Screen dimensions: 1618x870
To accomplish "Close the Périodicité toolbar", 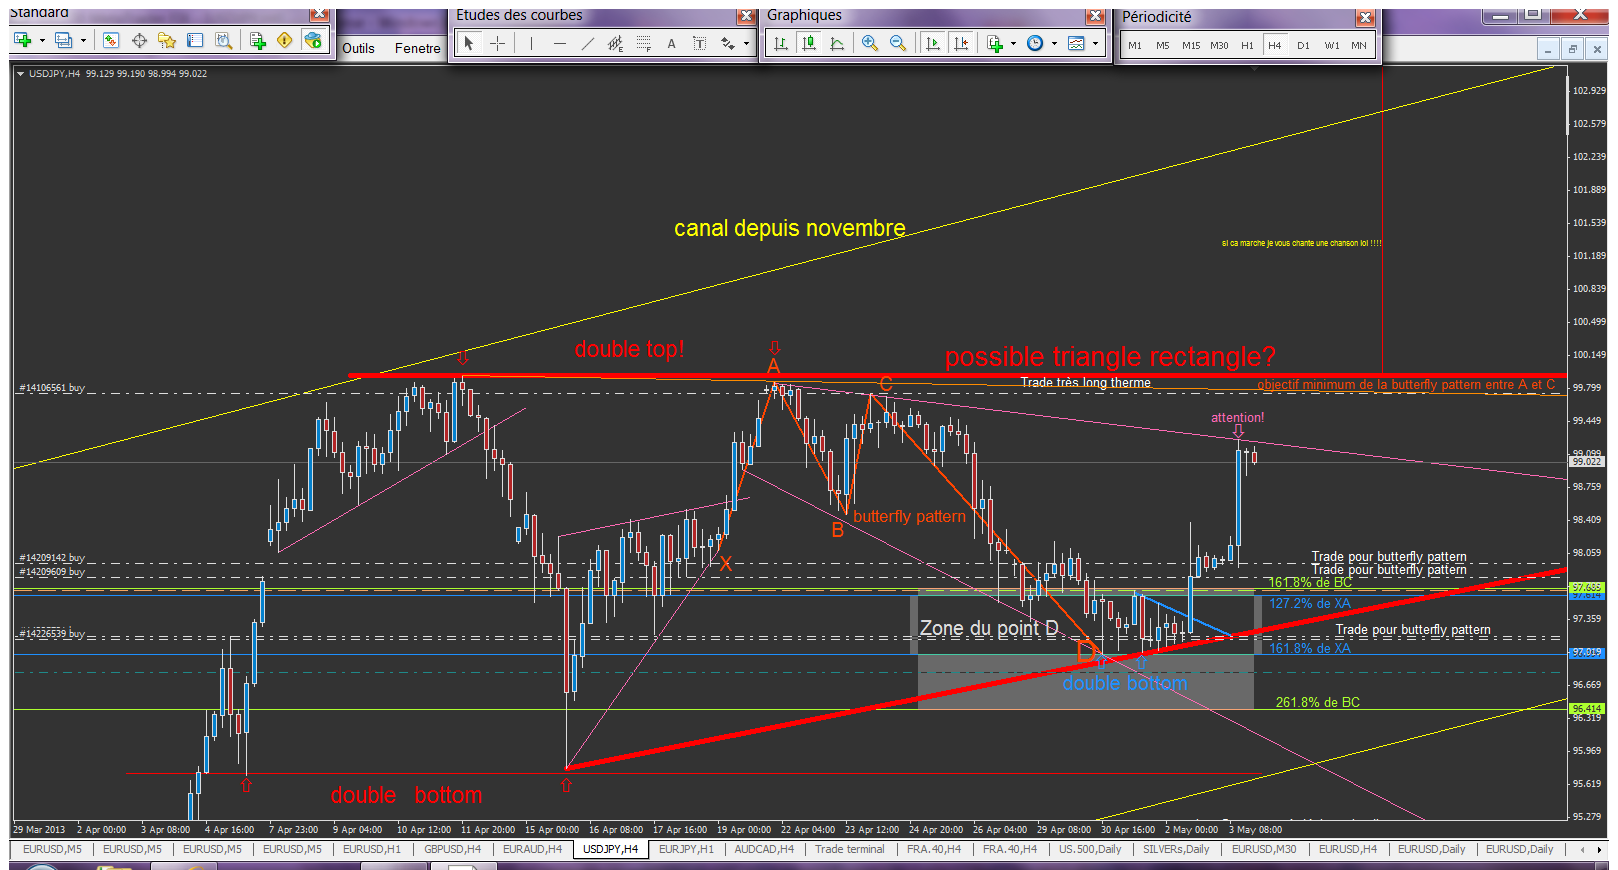I will (x=1365, y=17).
